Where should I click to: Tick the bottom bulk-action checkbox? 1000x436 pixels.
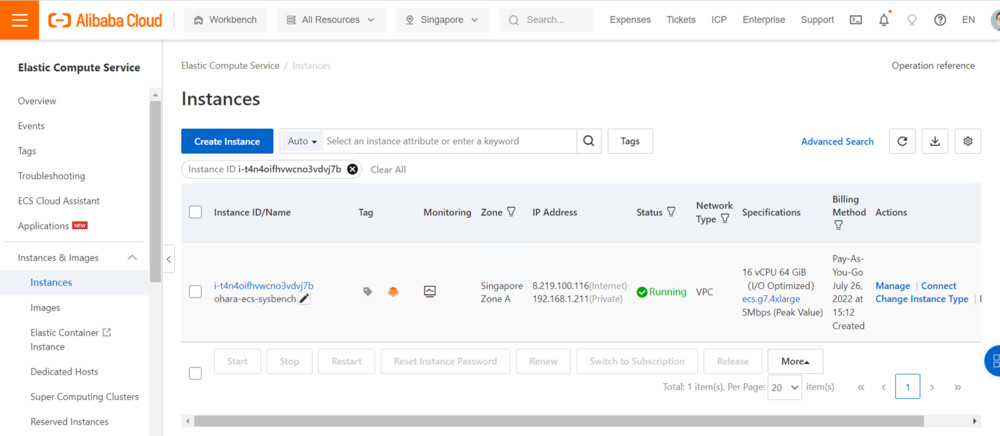pos(195,373)
